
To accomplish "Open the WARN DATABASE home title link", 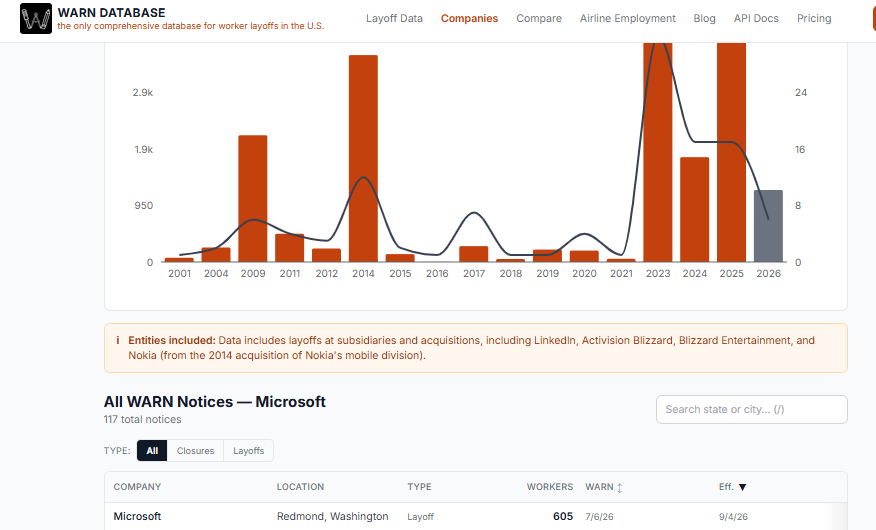I will 111,12.
